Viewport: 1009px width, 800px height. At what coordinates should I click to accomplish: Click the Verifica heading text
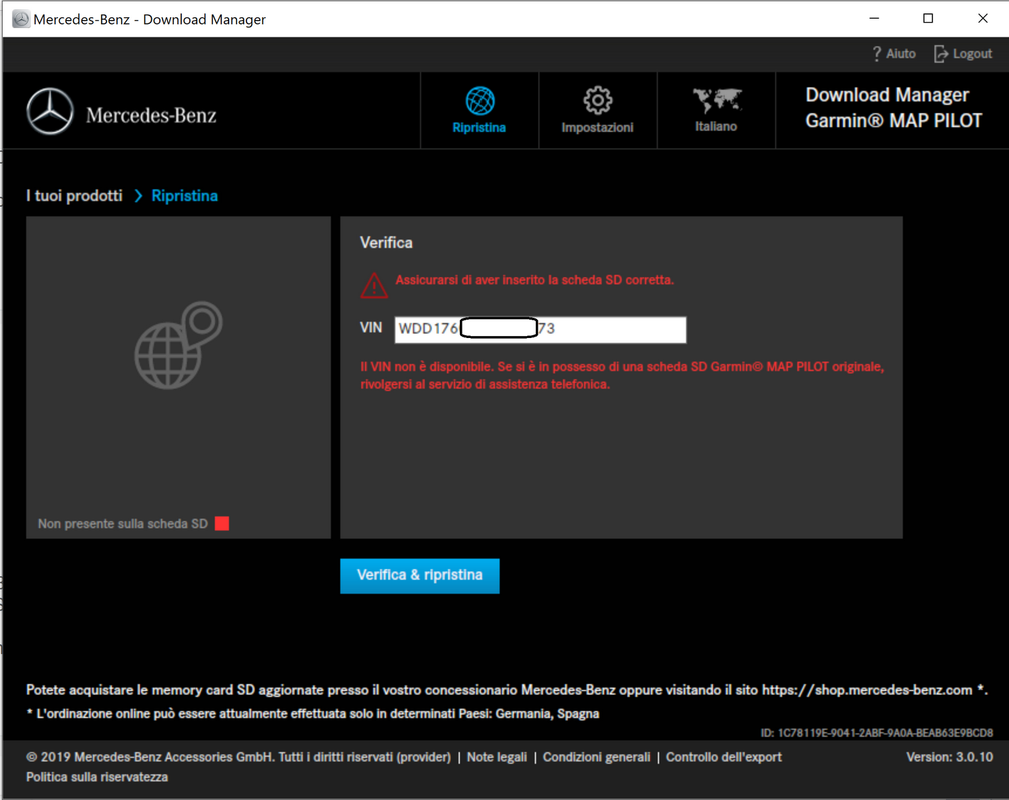click(386, 243)
